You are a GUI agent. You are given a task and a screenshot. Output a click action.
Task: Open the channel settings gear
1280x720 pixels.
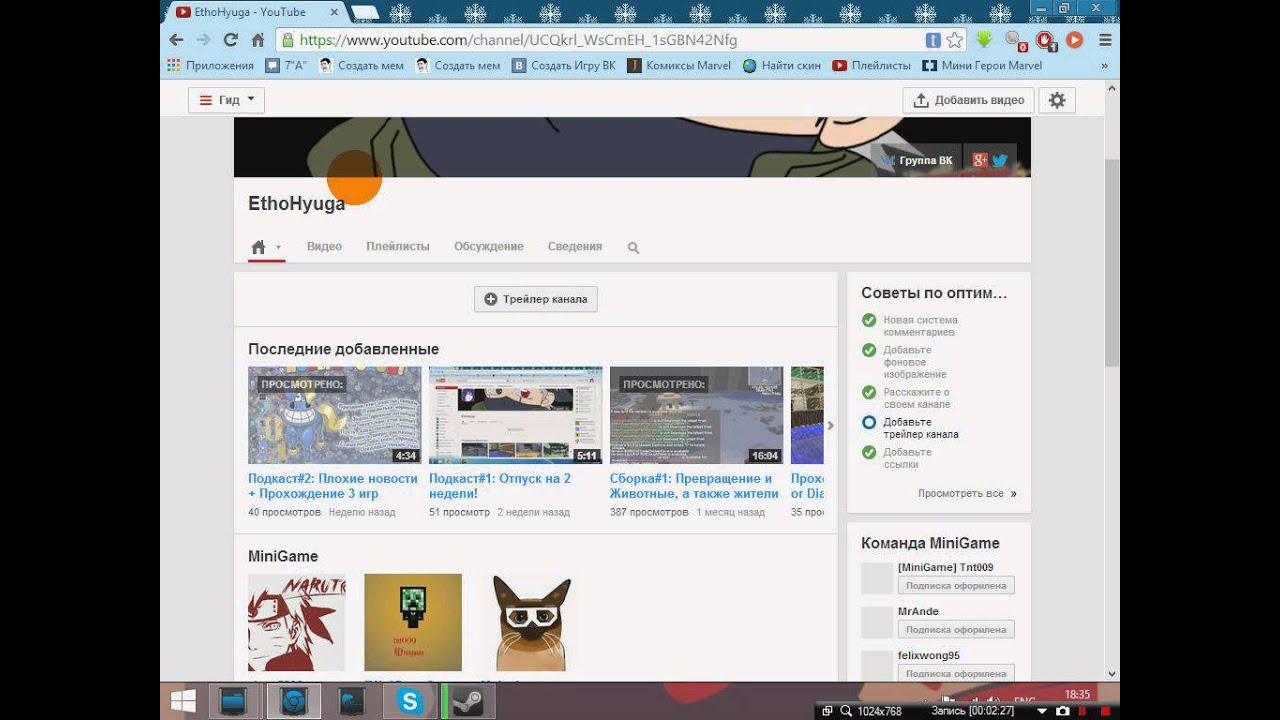1057,100
